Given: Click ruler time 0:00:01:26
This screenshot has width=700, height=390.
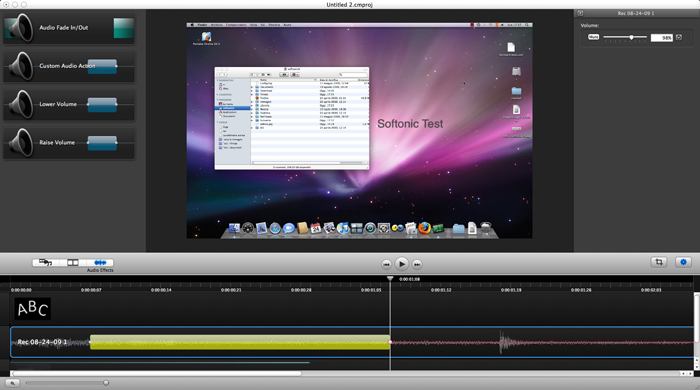Looking at the screenshot, I should click(x=581, y=290).
